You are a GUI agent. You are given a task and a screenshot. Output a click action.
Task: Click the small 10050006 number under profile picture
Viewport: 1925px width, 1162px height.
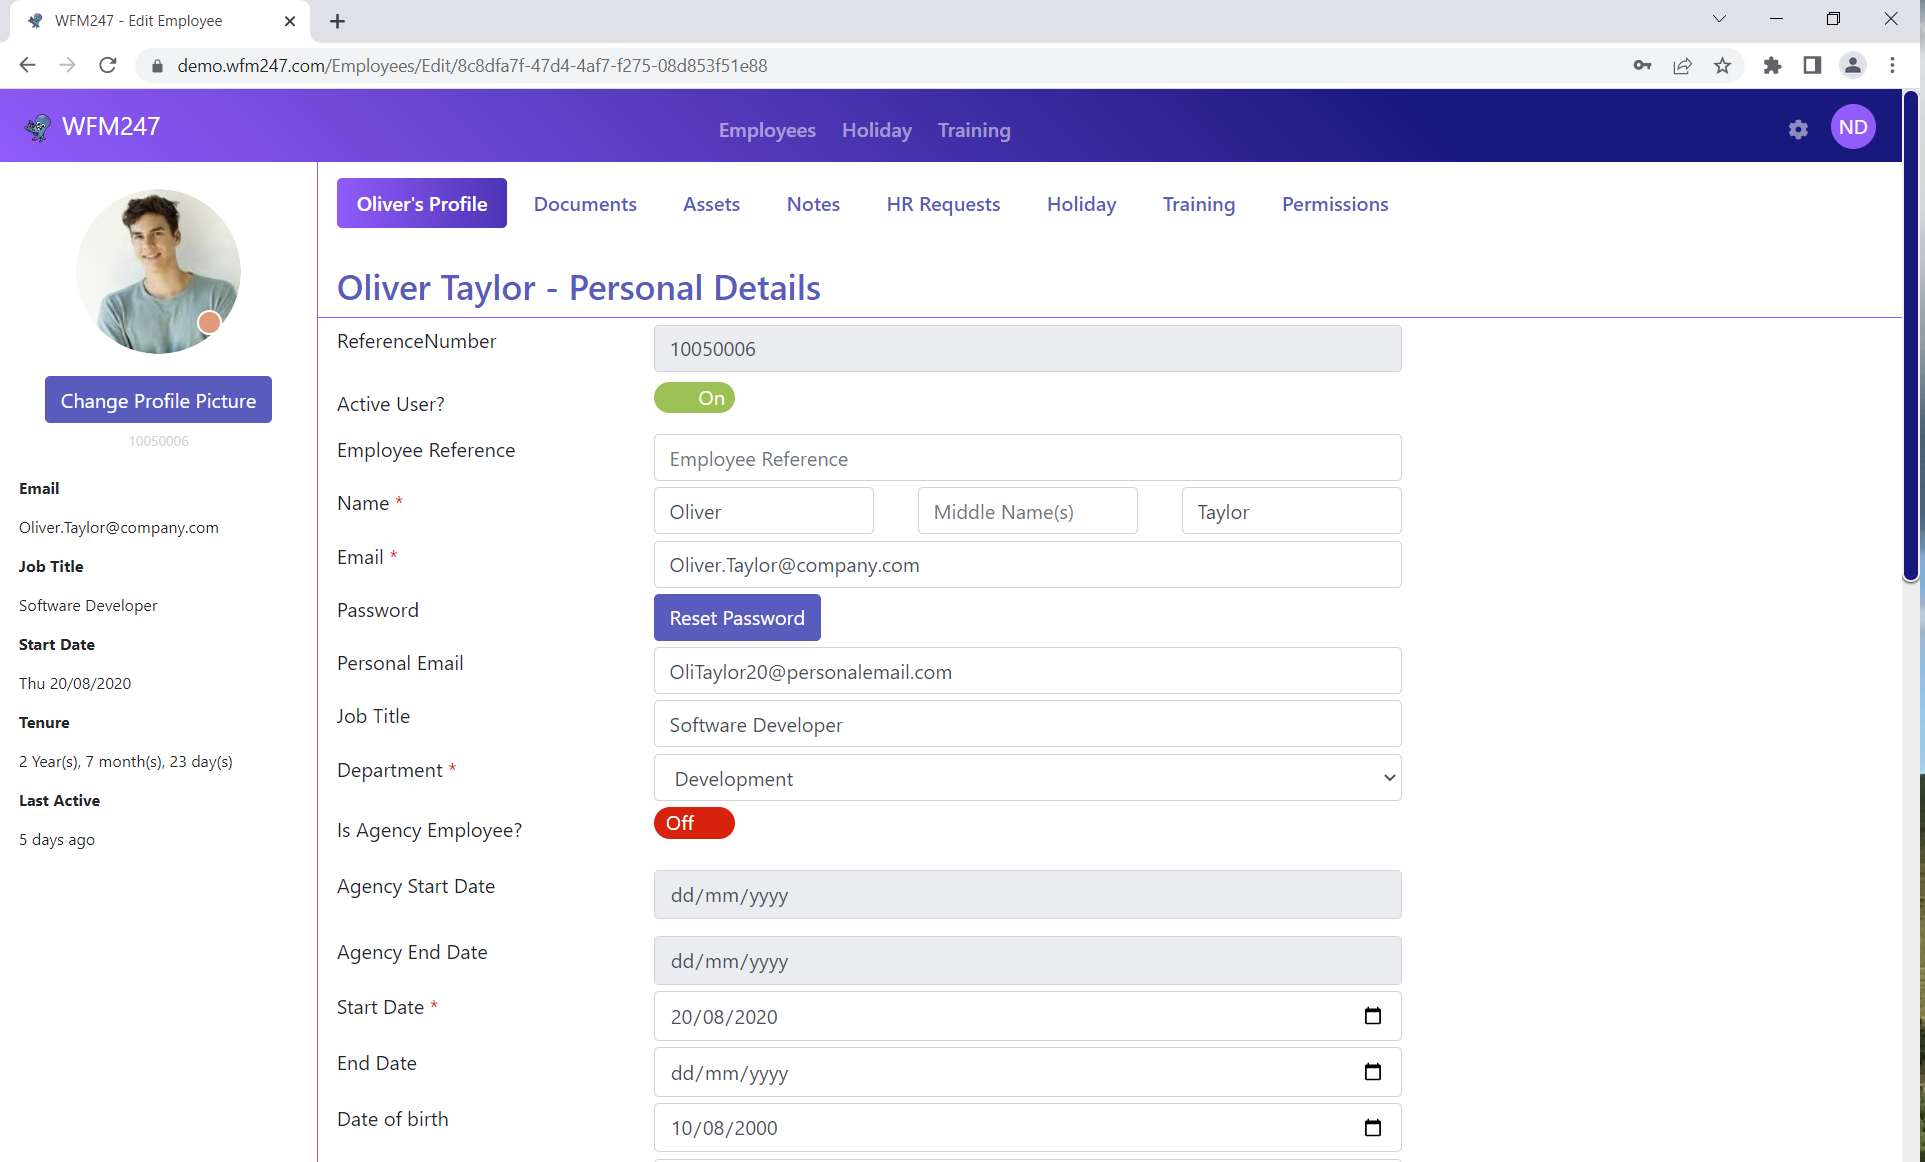158,441
